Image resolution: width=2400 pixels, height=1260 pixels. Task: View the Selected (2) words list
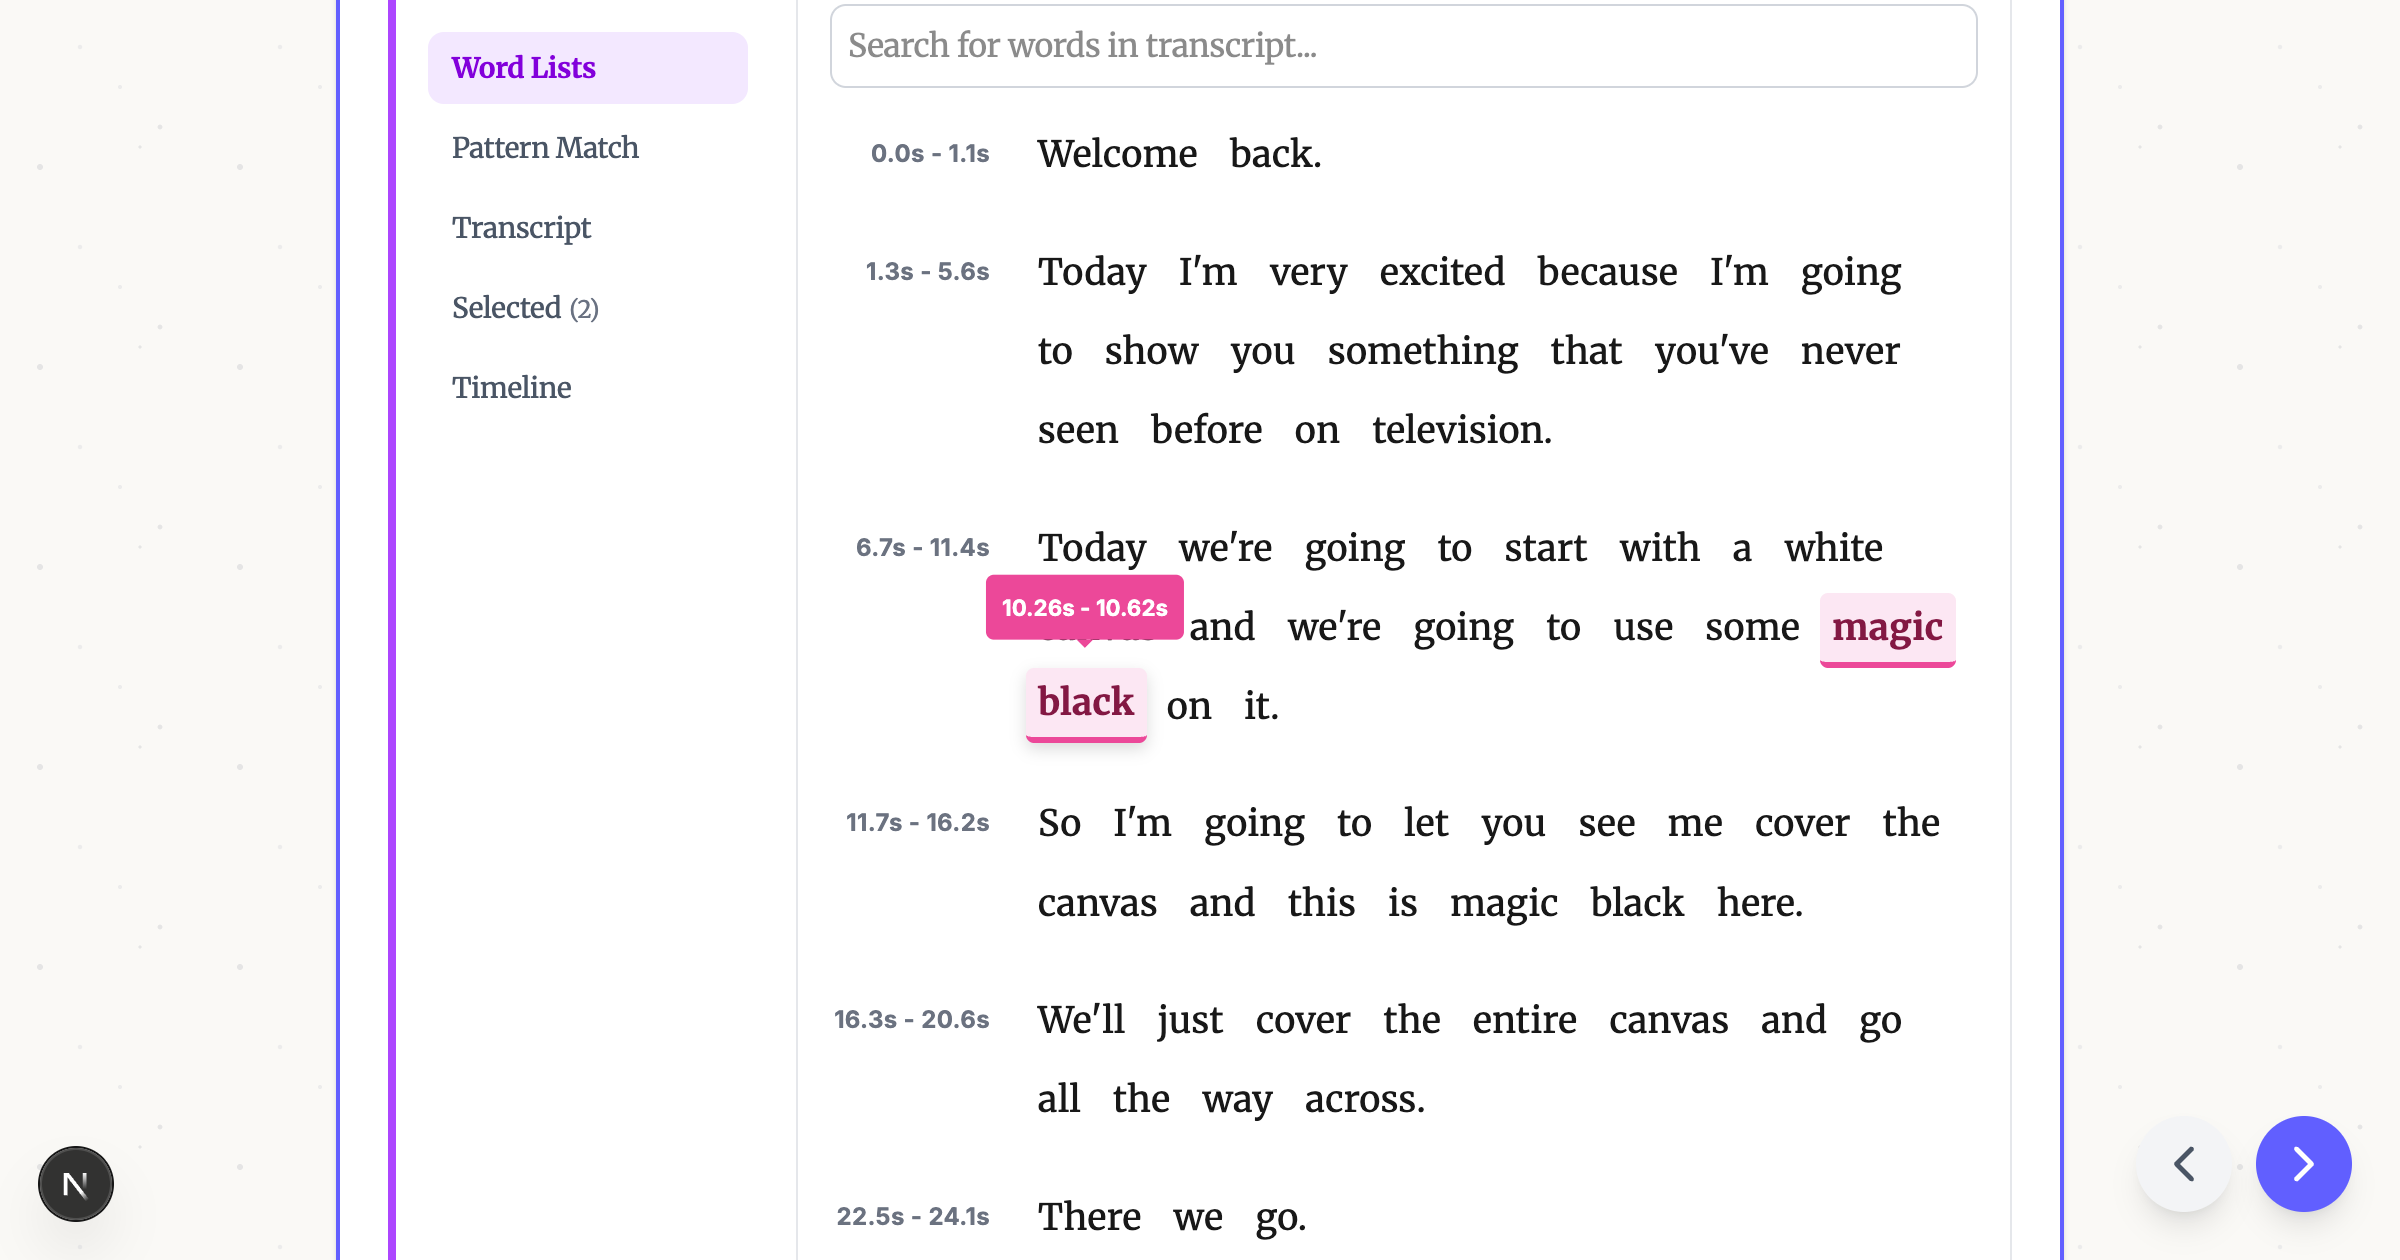click(x=525, y=308)
